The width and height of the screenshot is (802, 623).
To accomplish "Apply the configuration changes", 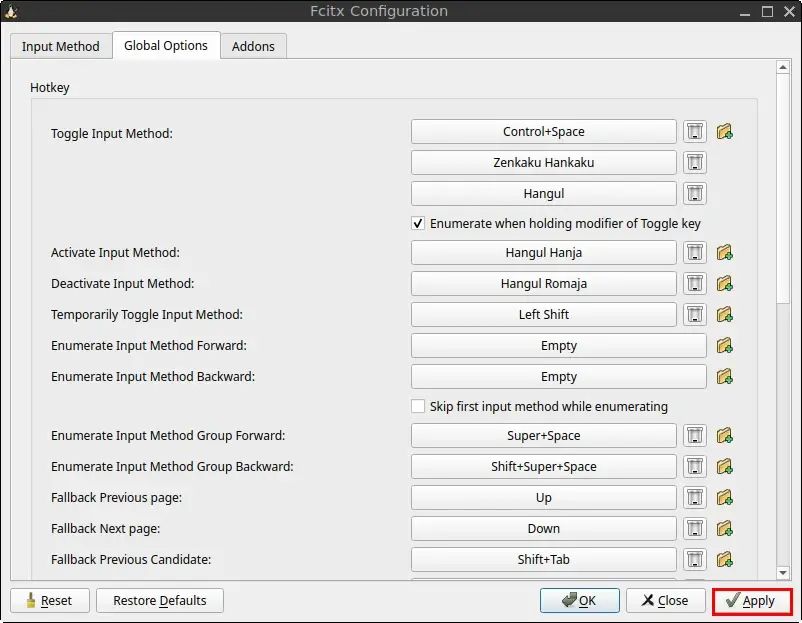I will tap(752, 600).
